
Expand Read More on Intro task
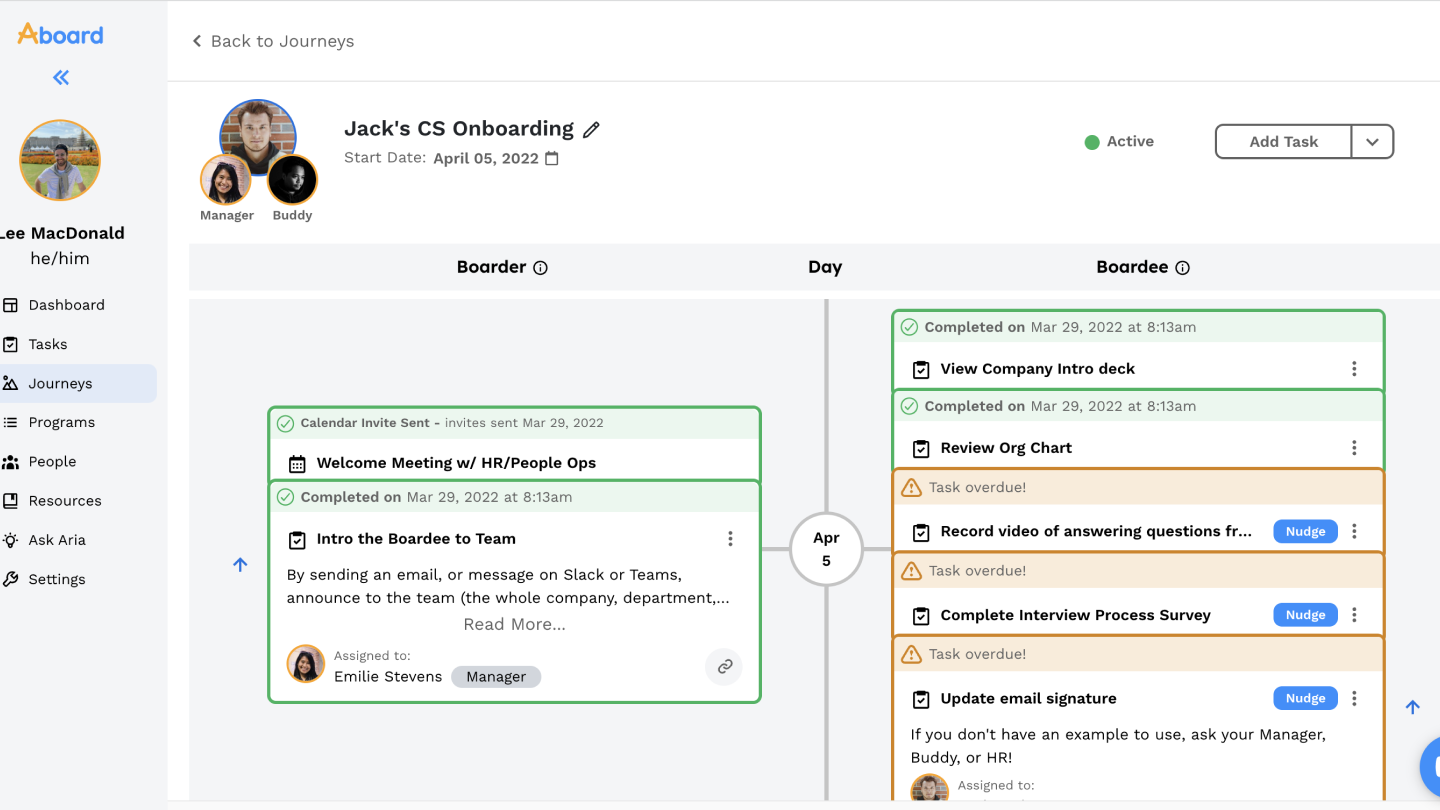[x=514, y=624]
